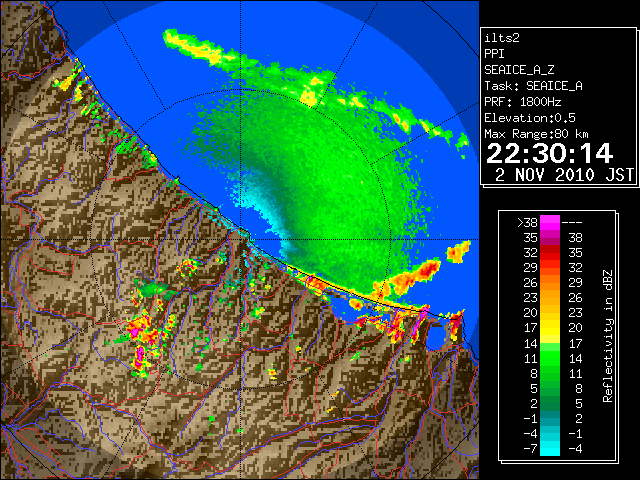Click the 22:30:14 timestamp
Image resolution: width=640 pixels, height=480 pixels.
pyautogui.click(x=549, y=153)
